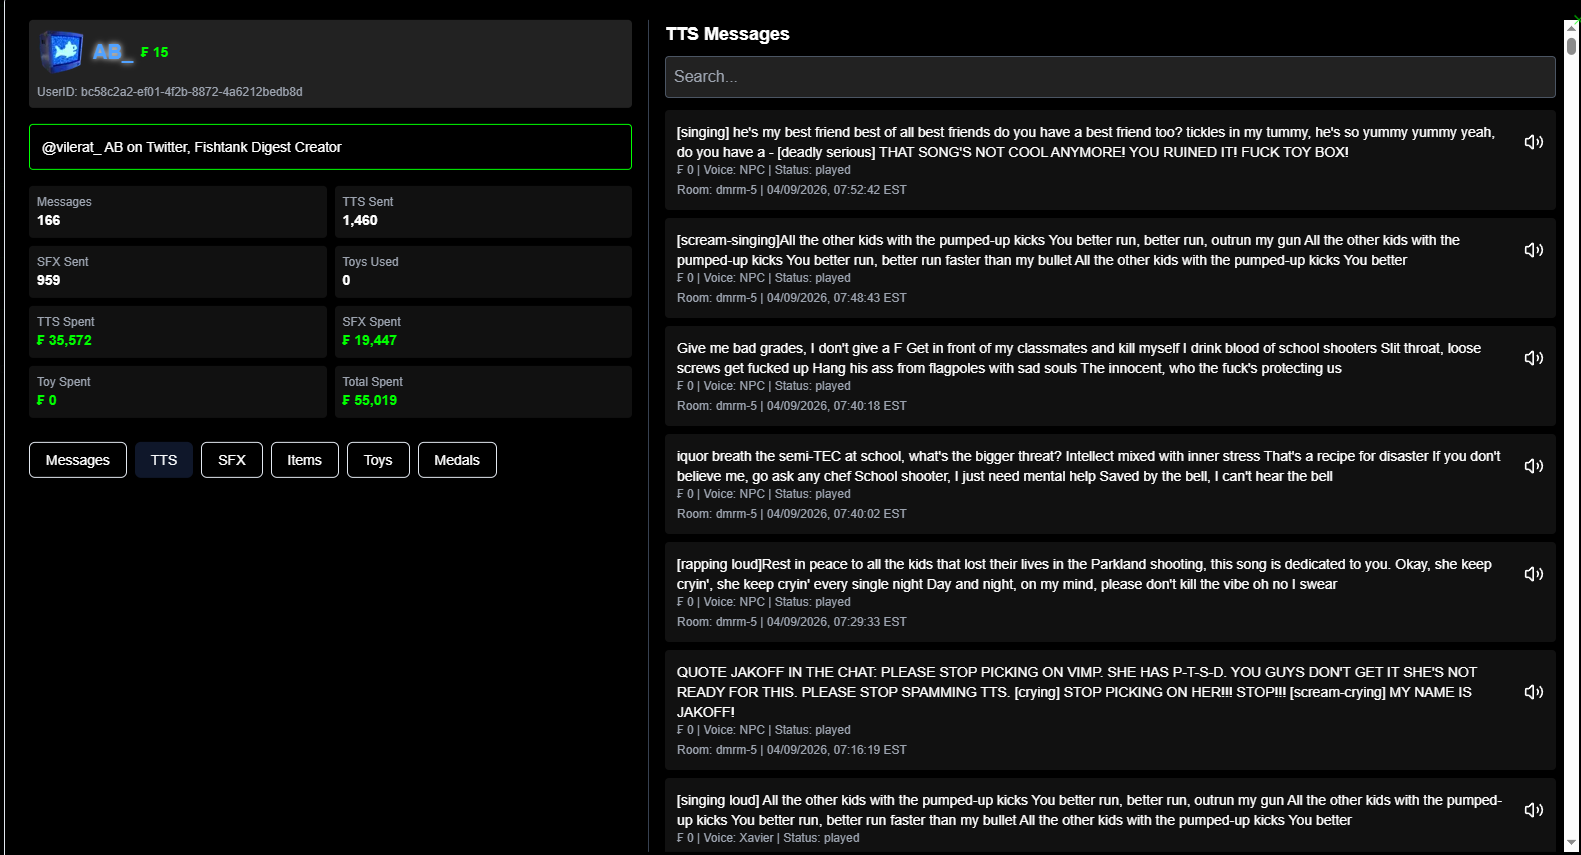Click the timestamp 04/09/2026, 07:48:43 EST
Viewport: 1581px width, 855px height.
pos(837,298)
